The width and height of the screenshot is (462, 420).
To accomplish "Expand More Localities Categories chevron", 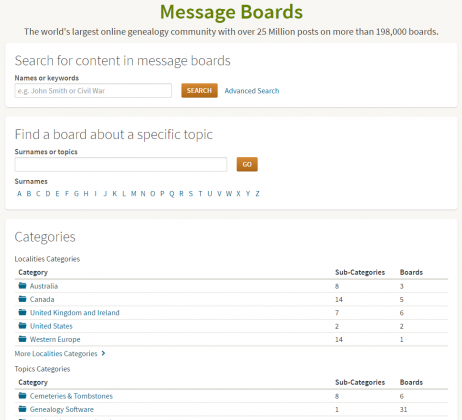I will coord(103,353).
